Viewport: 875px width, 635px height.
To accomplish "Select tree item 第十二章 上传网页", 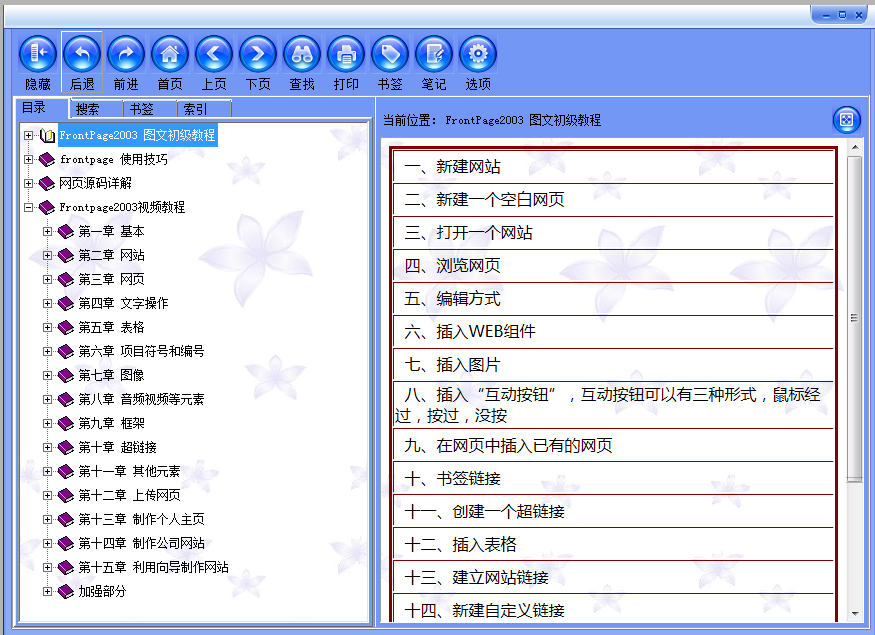I will (x=129, y=496).
